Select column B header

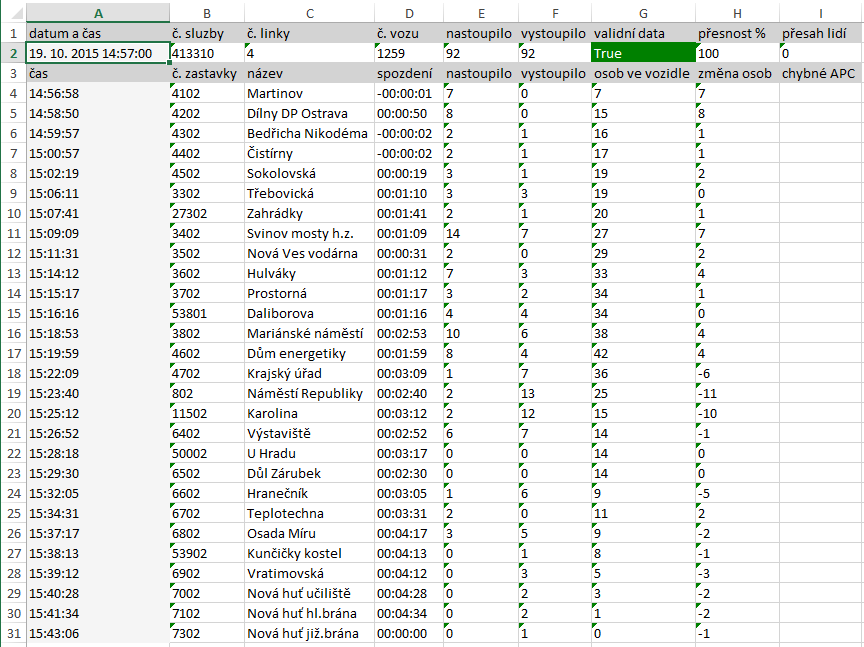point(207,13)
